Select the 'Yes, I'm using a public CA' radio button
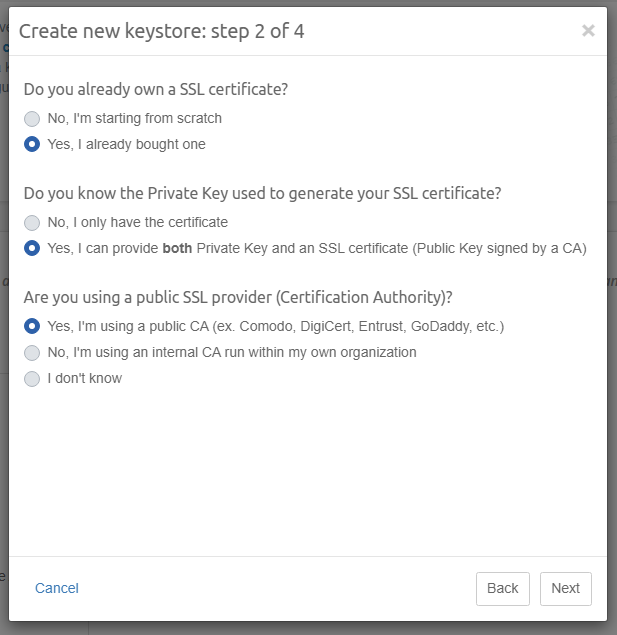 (x=32, y=326)
